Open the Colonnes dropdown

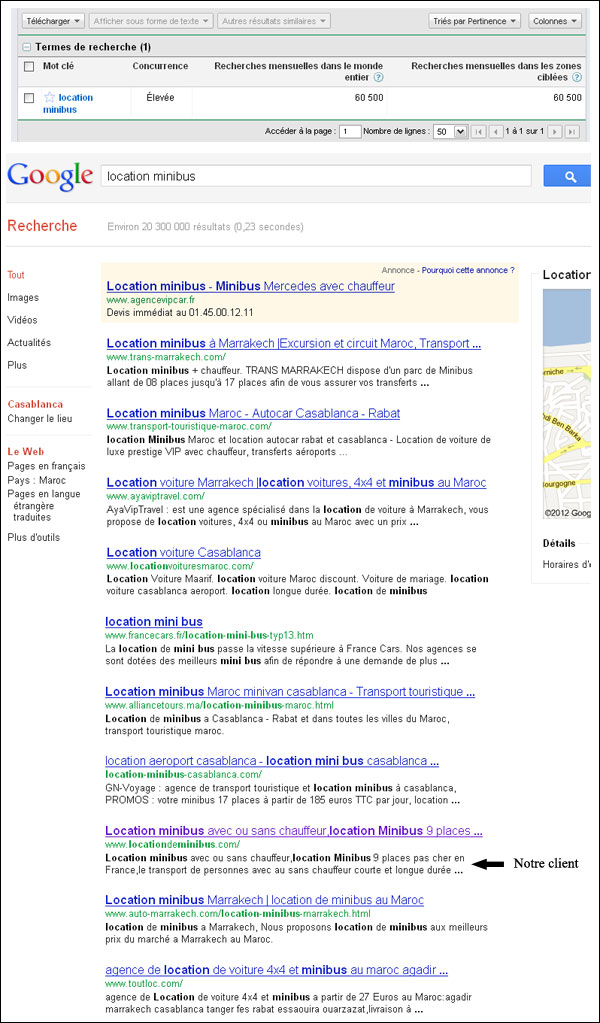[554, 21]
